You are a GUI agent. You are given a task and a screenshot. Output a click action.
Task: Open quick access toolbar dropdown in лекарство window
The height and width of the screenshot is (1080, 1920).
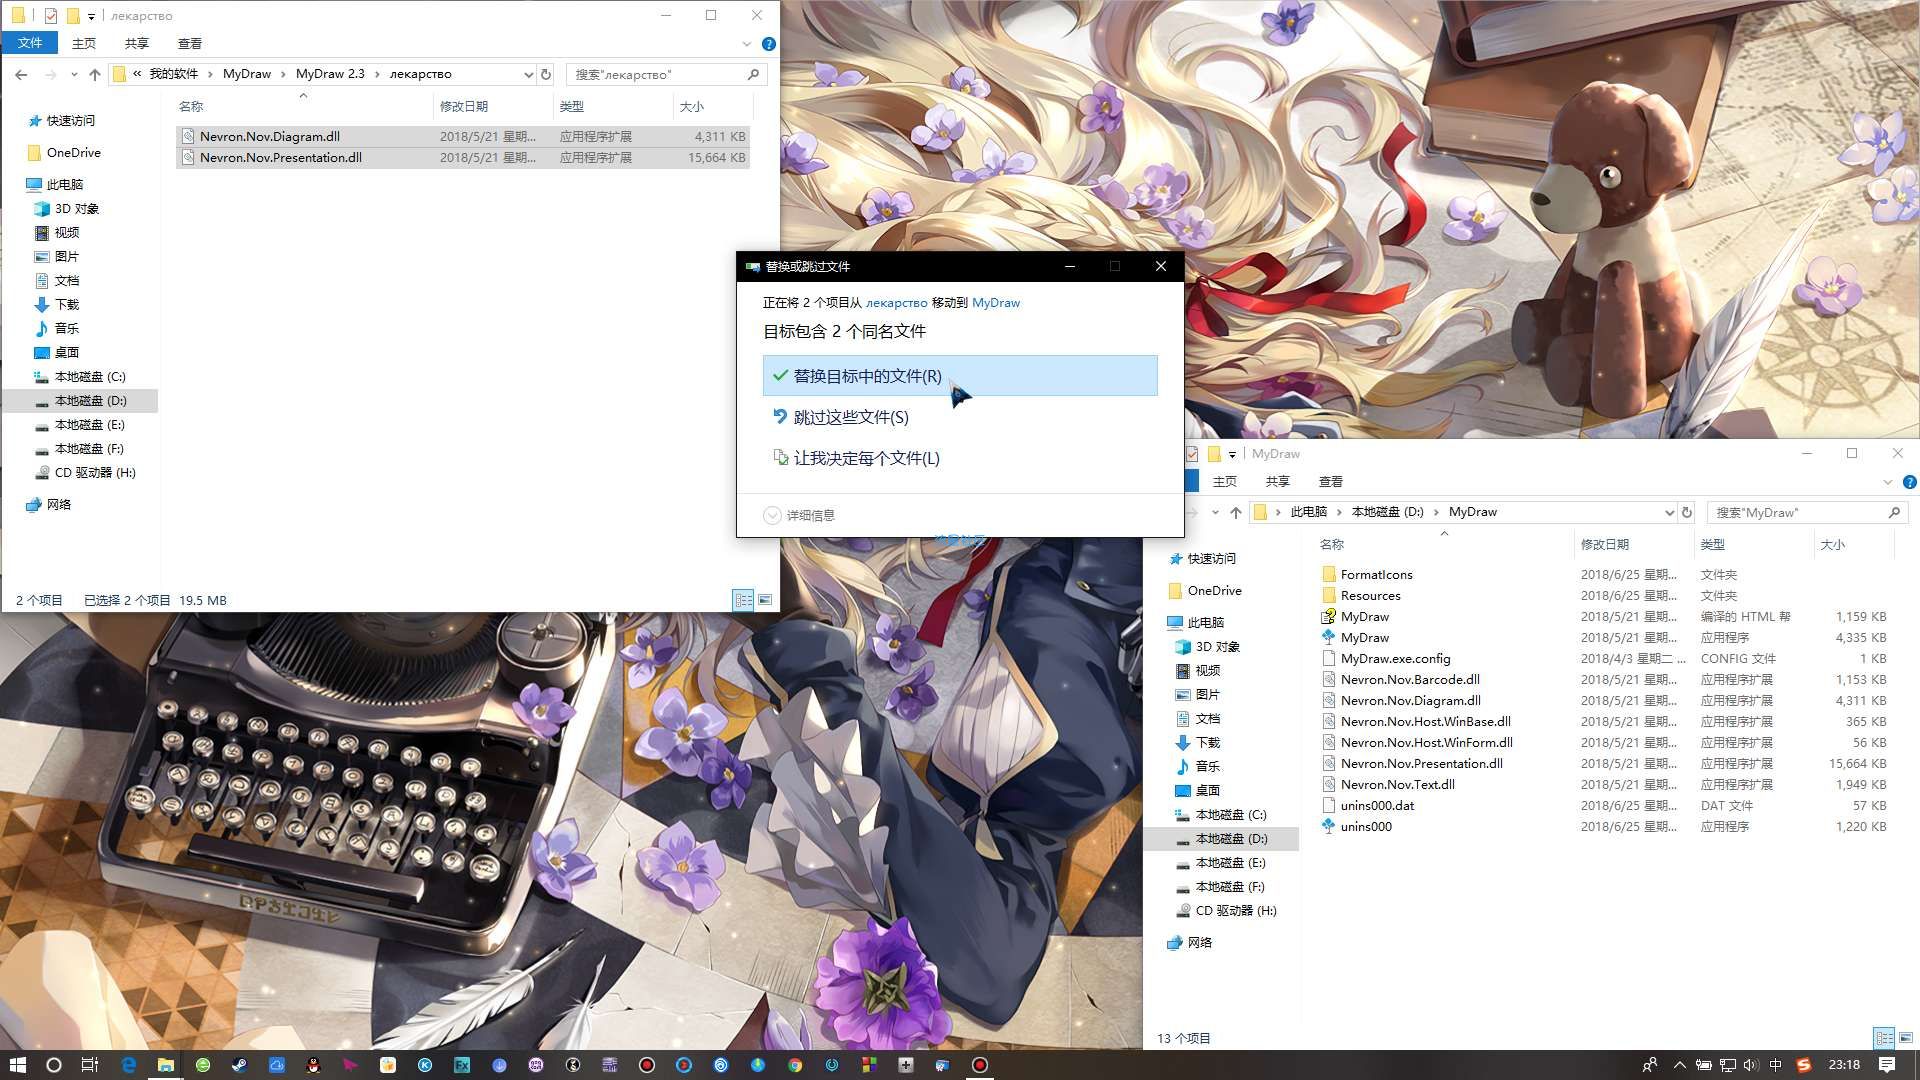pyautogui.click(x=91, y=16)
